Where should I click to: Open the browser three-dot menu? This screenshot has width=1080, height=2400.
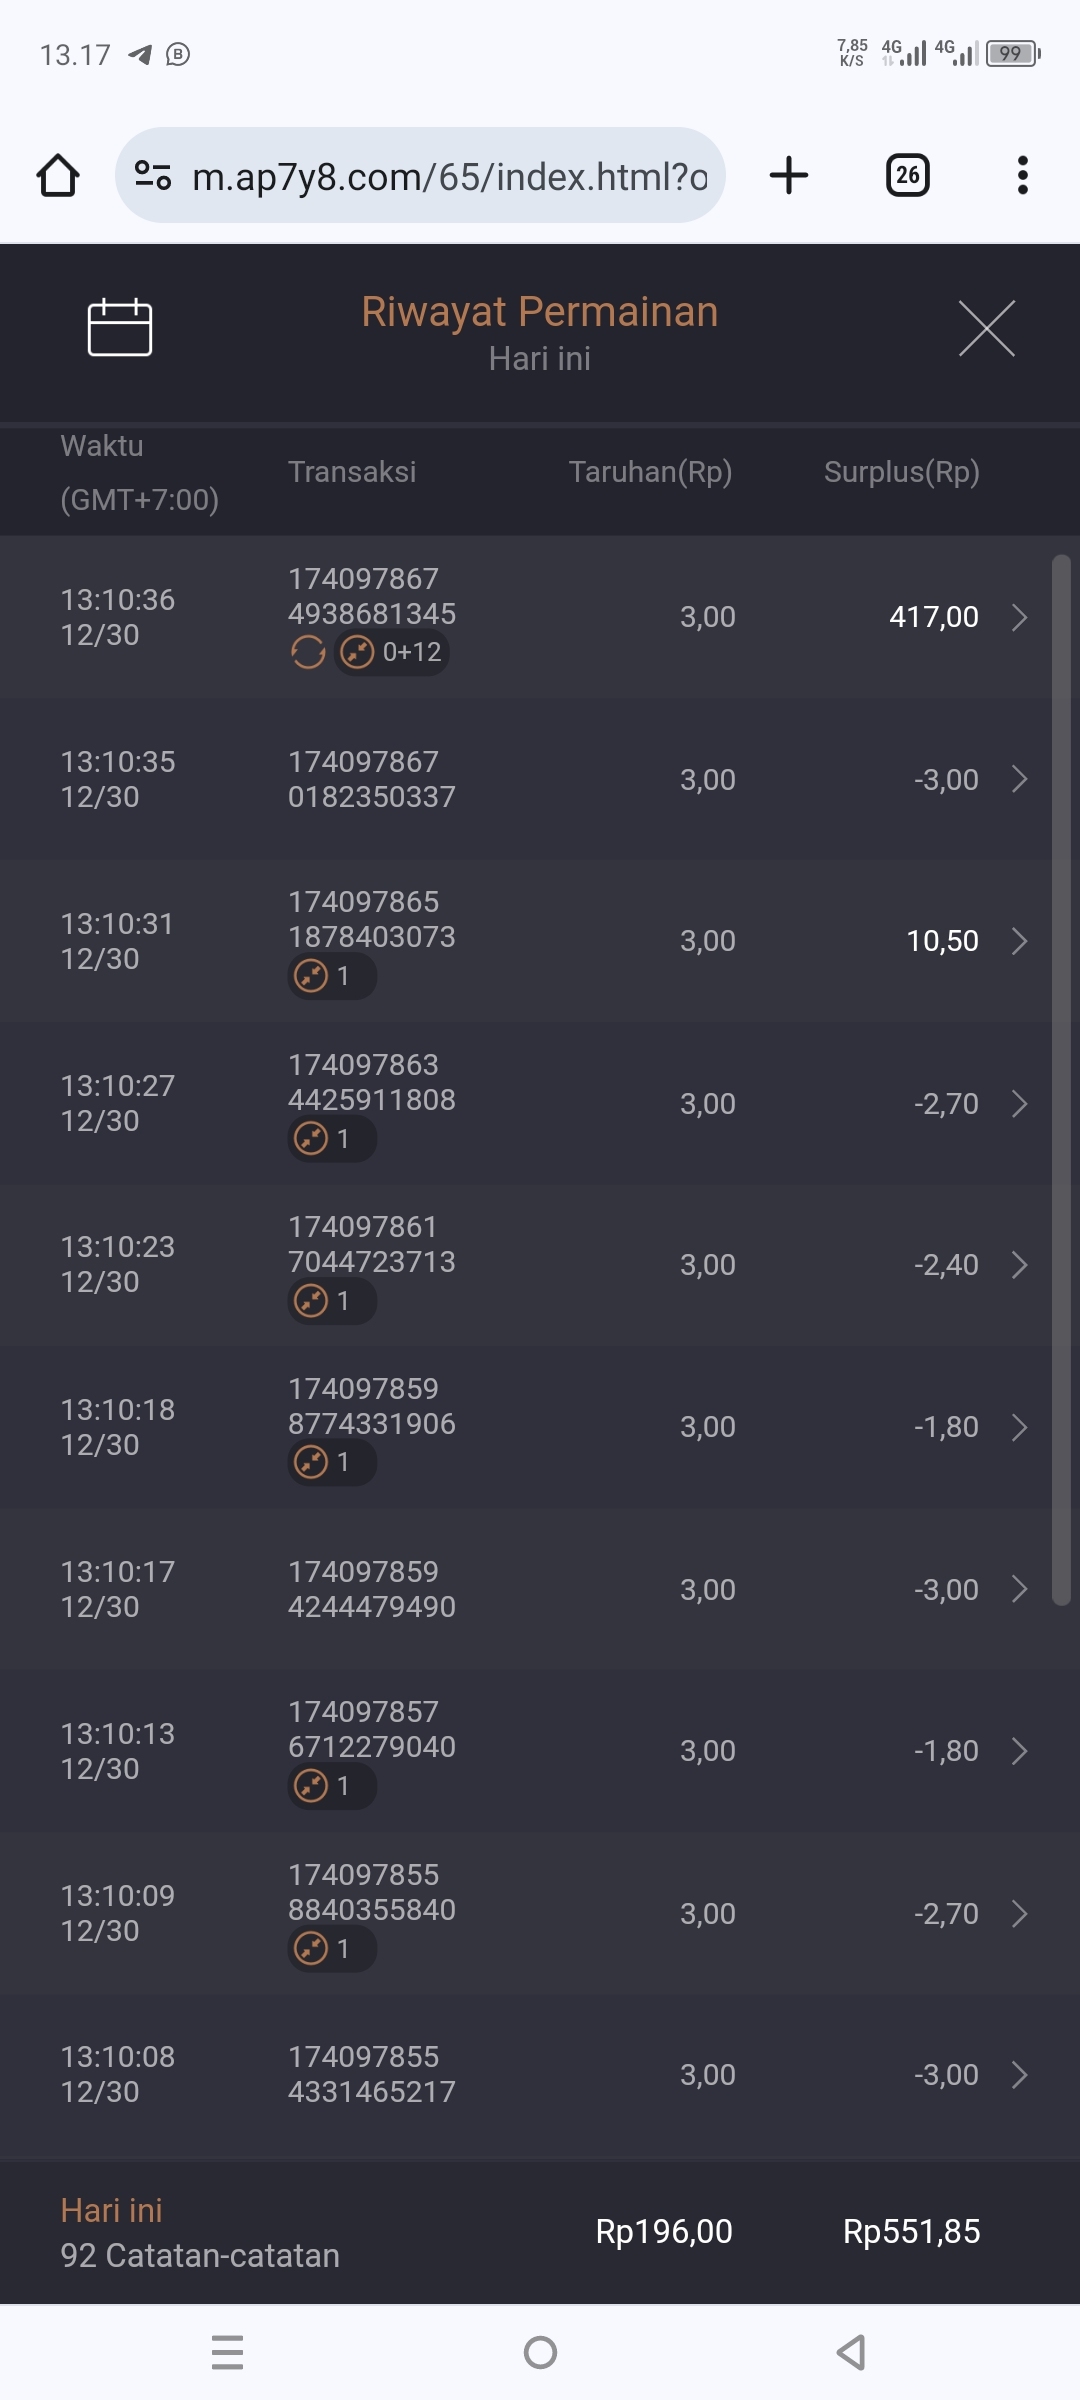click(1022, 176)
